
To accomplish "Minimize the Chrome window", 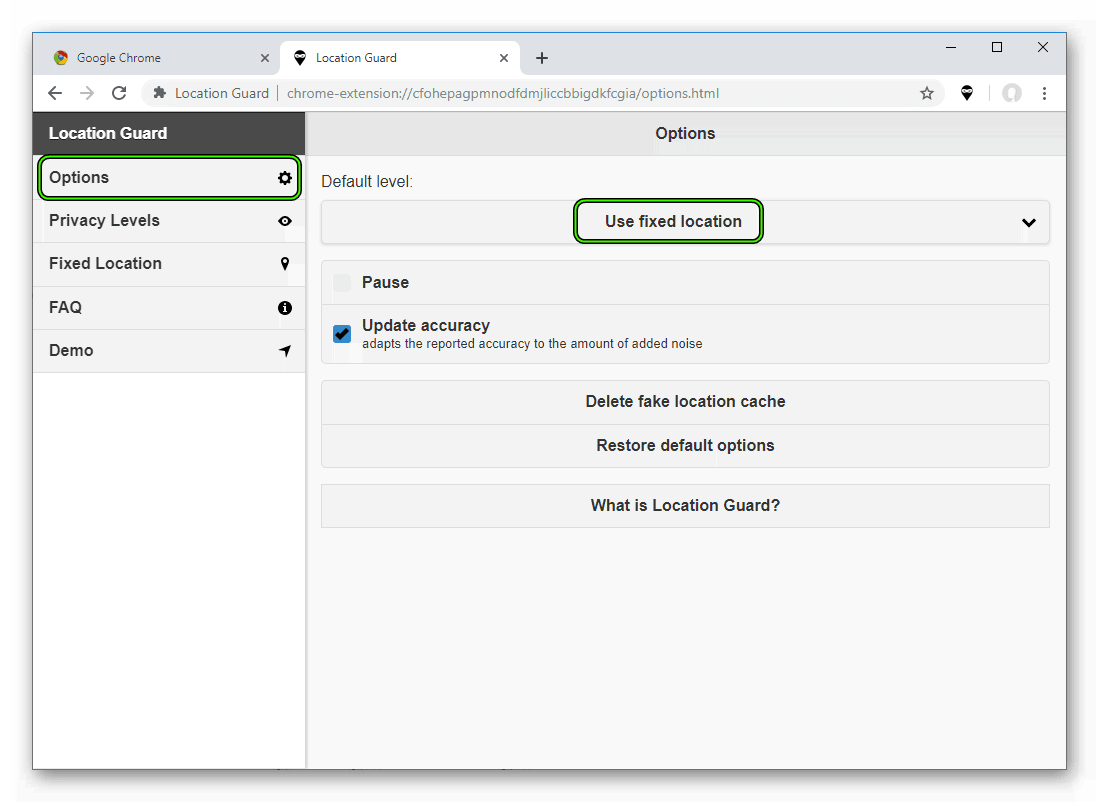I will [950, 47].
